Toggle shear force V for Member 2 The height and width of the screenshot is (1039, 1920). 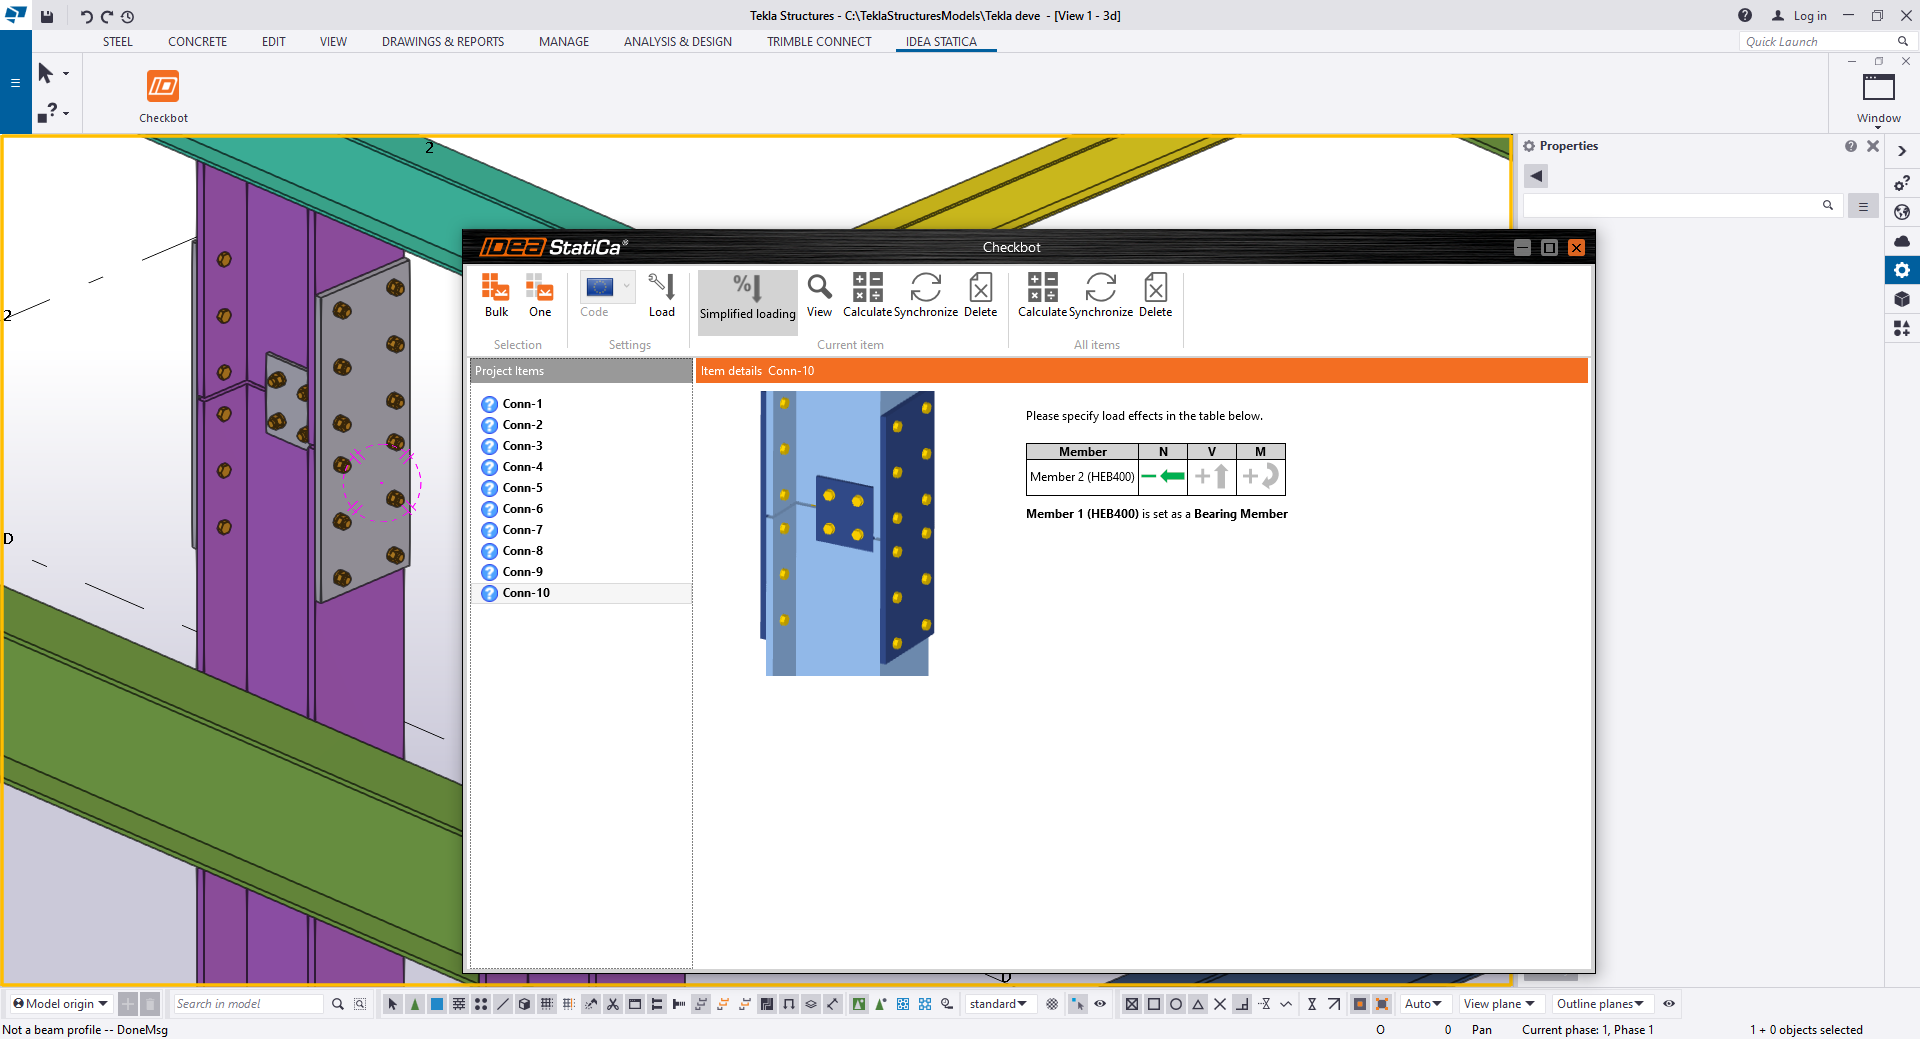pos(1212,477)
